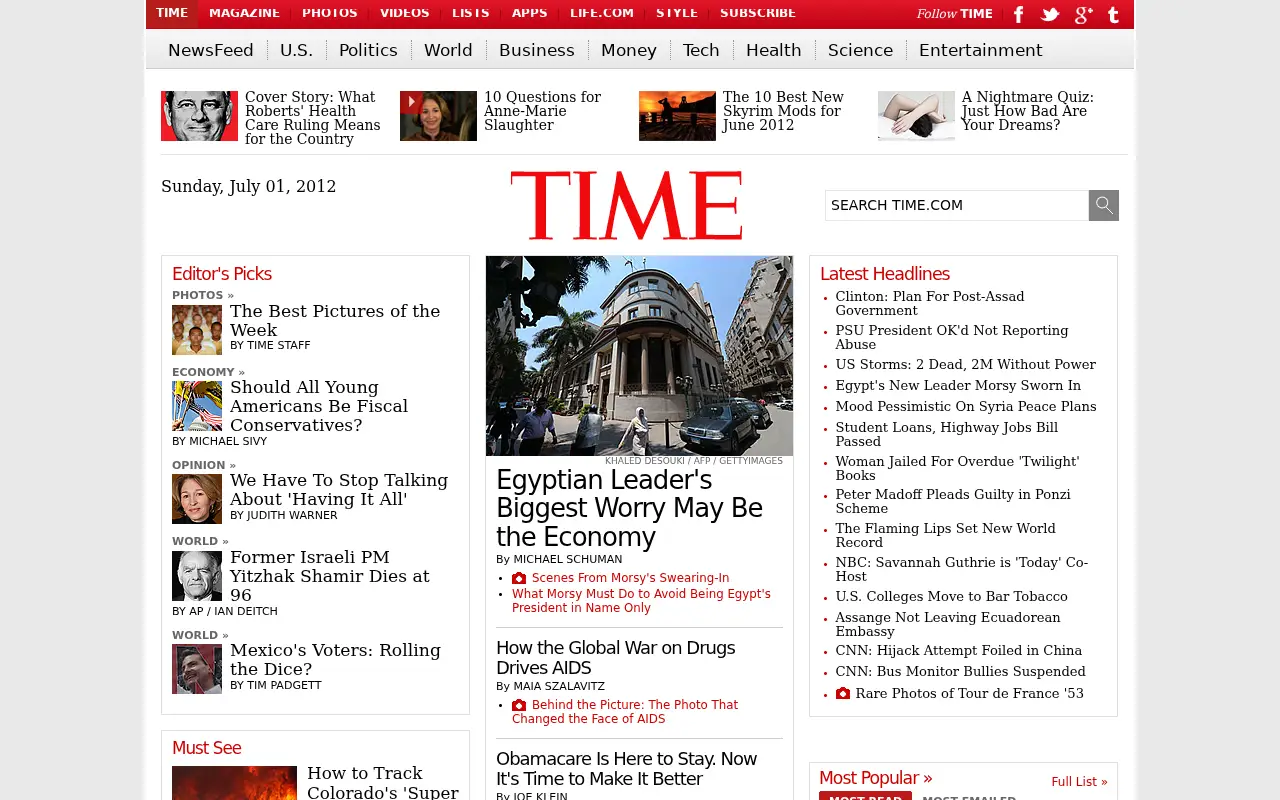Click the TIME logo
The image size is (1280, 800).
pos(626,205)
